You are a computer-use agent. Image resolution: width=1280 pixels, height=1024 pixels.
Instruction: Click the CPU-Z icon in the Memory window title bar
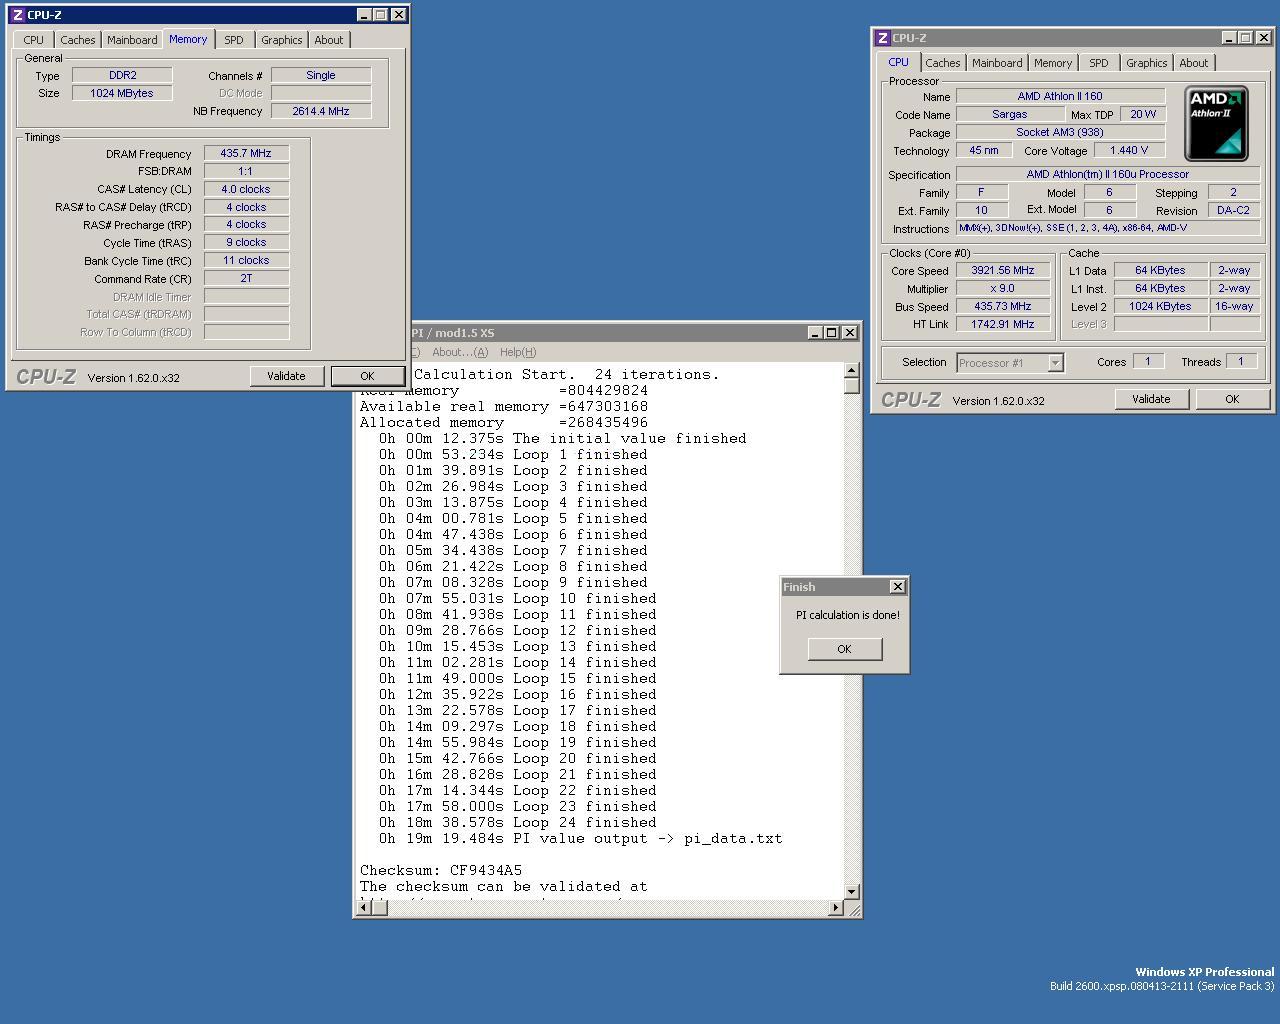(18, 15)
